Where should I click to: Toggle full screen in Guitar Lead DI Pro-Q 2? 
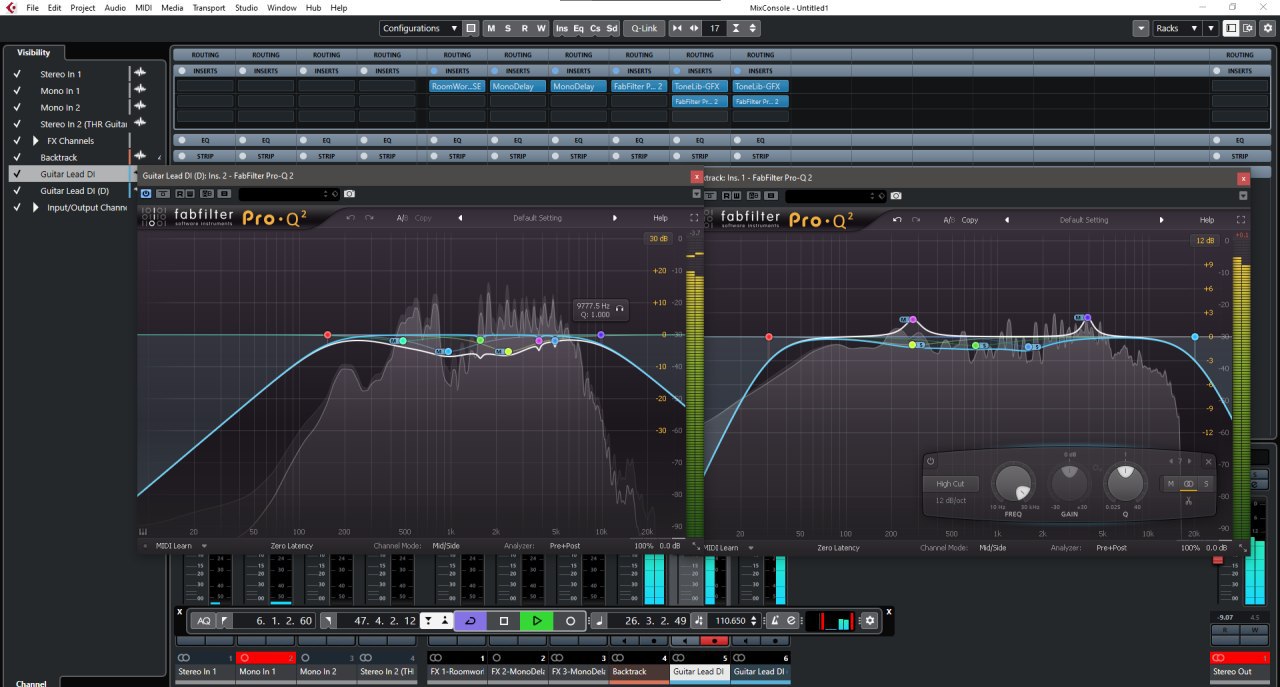[695, 218]
